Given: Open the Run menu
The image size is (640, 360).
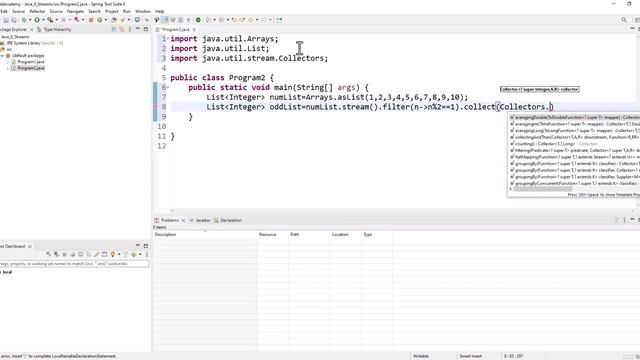Looking at the screenshot, I should pos(127,11).
